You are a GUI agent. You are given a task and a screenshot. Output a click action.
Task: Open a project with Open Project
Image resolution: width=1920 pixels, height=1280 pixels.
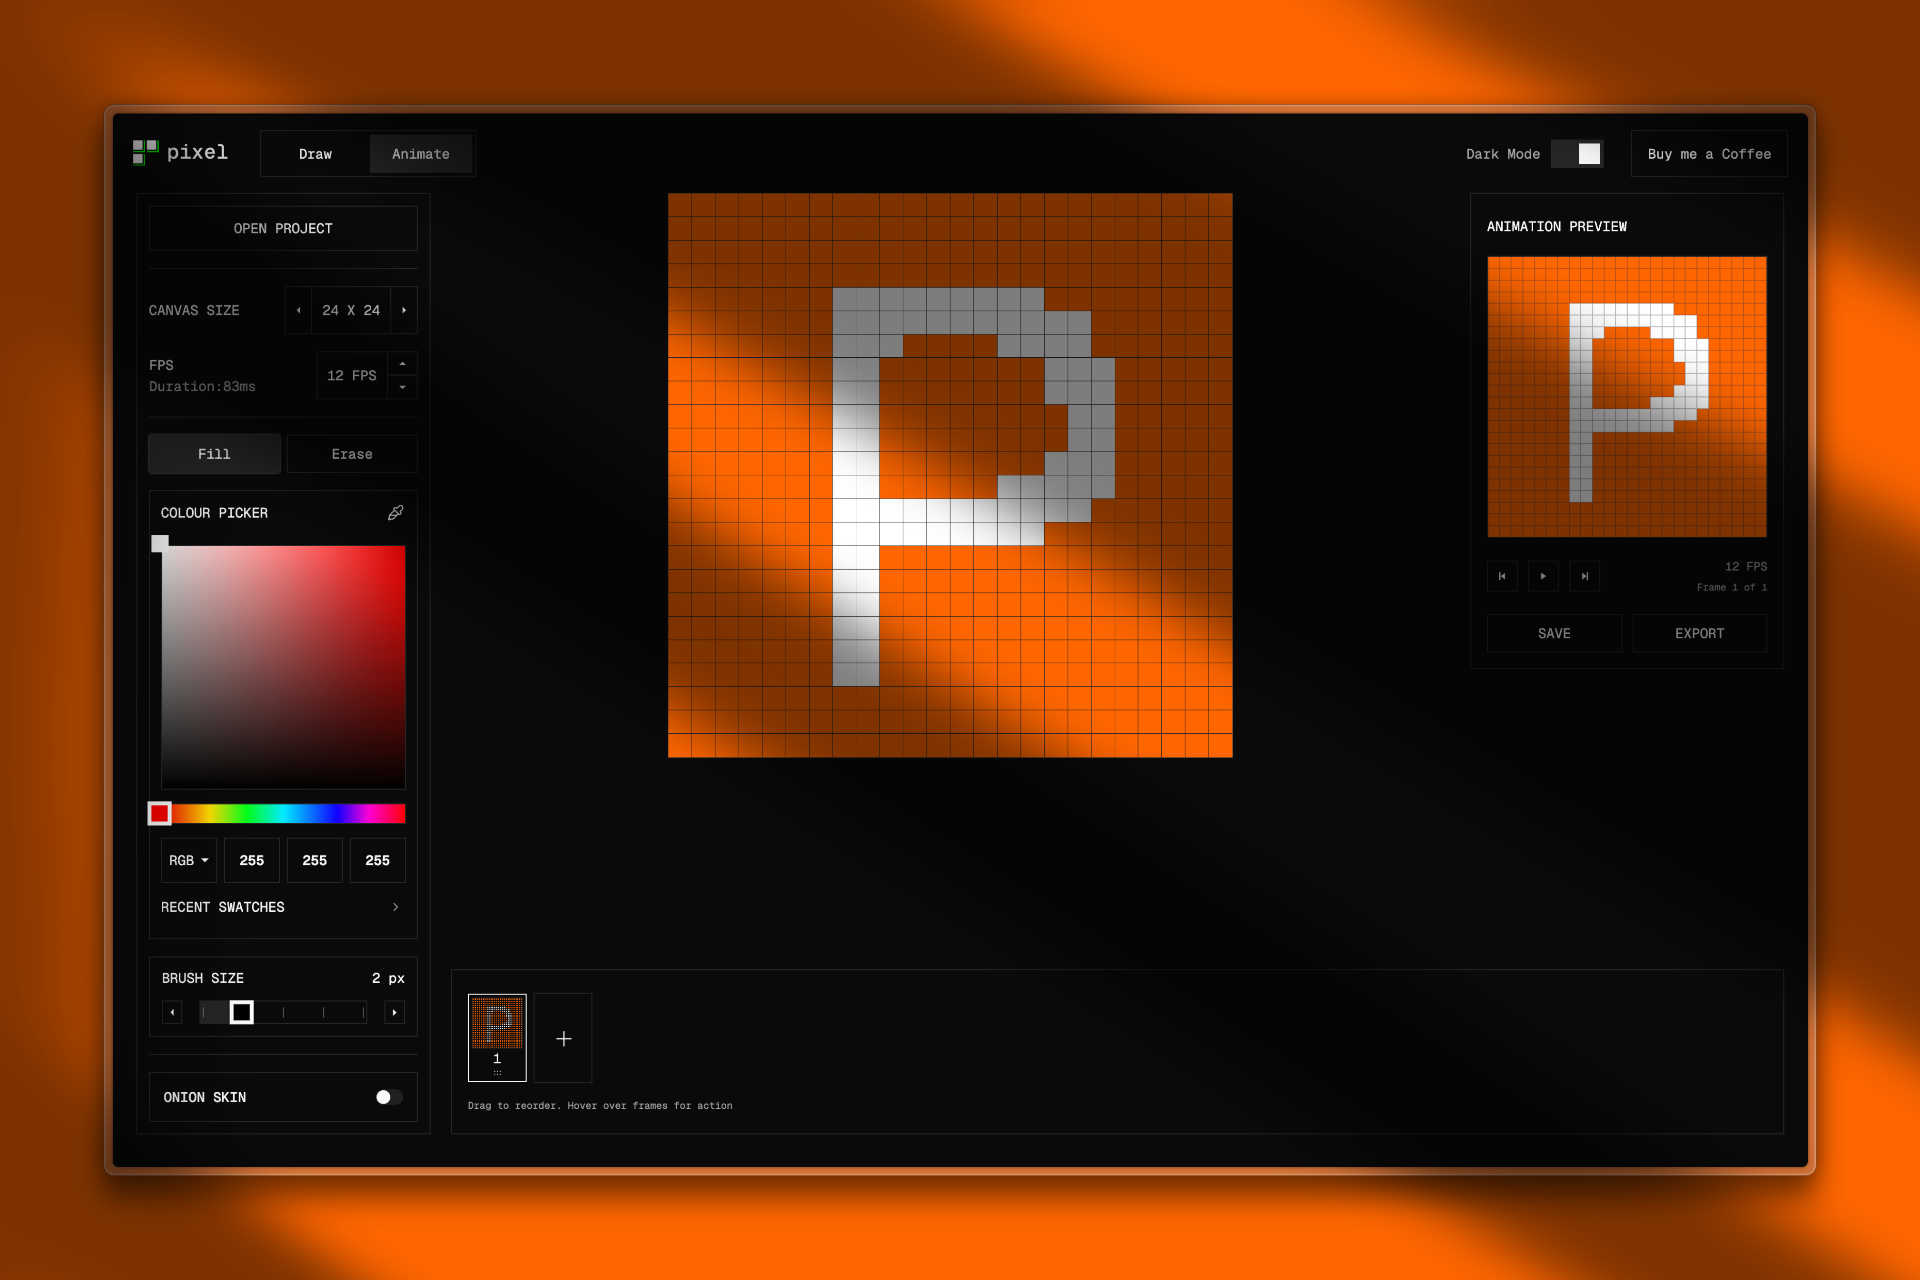coord(283,228)
